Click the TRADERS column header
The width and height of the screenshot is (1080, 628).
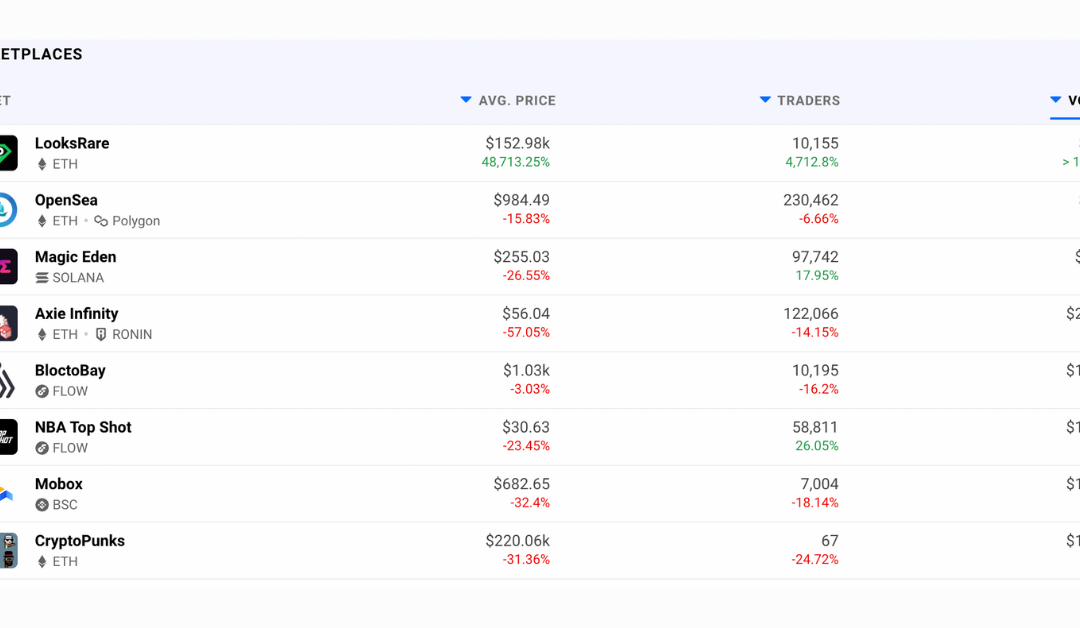[809, 101]
